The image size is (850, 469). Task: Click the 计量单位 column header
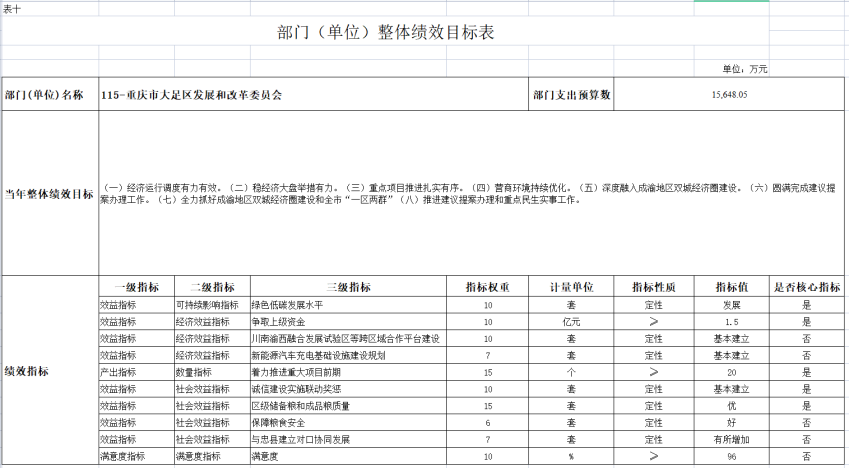(571, 287)
